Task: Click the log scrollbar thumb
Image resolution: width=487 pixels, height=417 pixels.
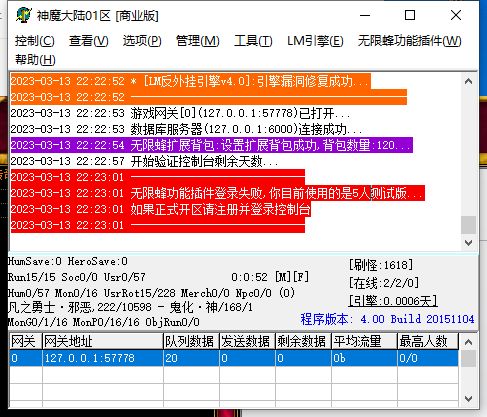Action: coord(468,225)
